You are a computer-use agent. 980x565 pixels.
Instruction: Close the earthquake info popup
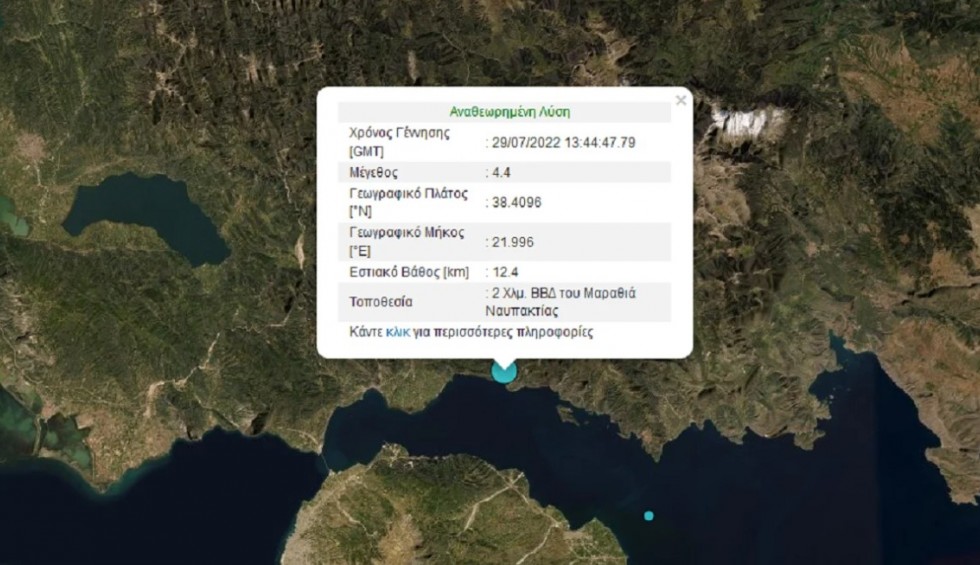(681, 100)
